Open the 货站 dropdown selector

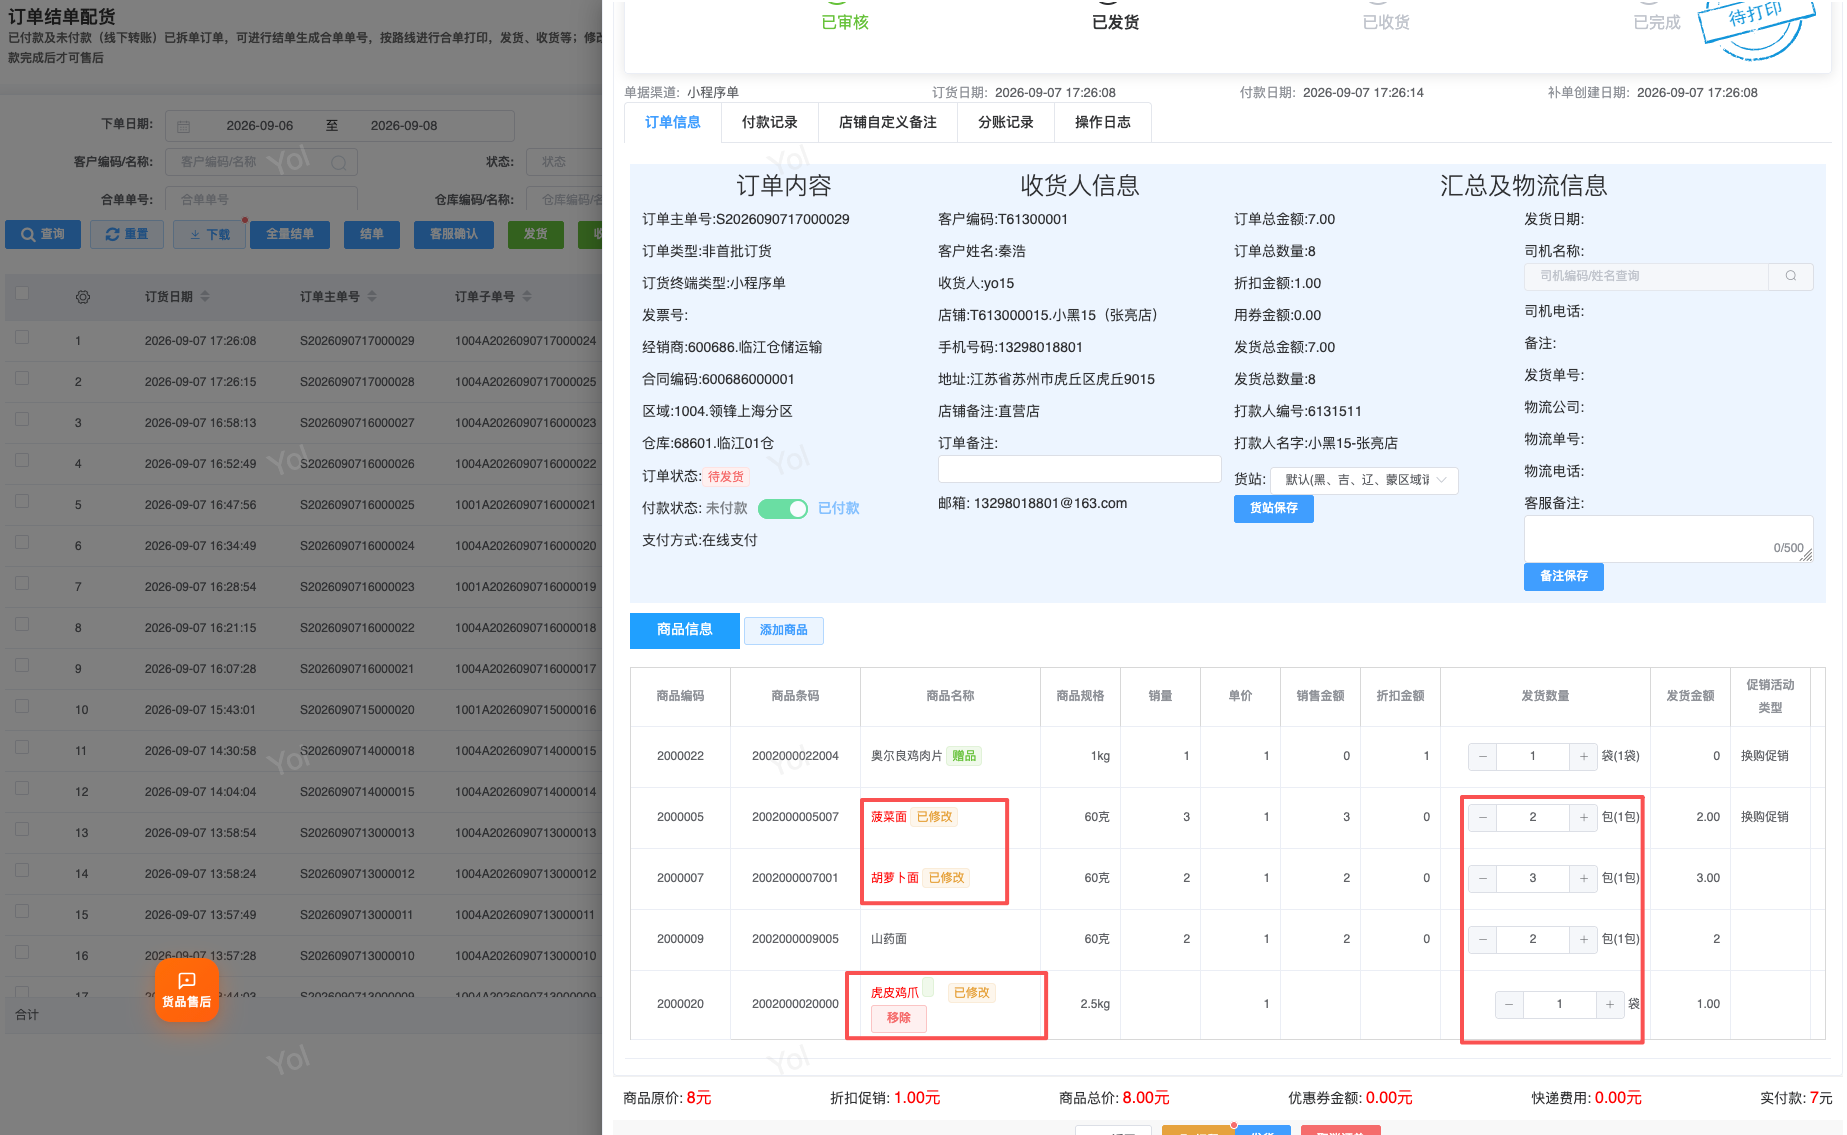click(x=1364, y=480)
